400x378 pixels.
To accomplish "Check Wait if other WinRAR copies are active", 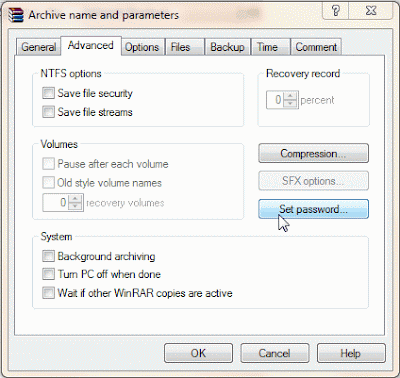I will pos(48,293).
